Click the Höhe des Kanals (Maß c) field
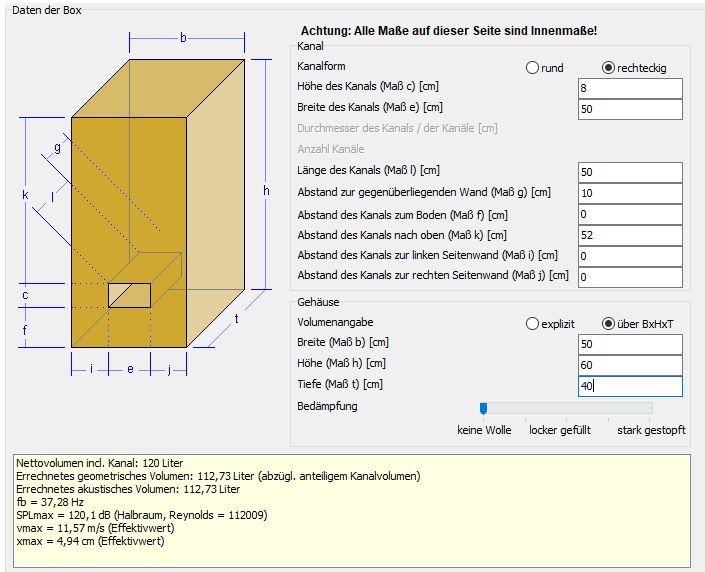Image resolution: width=705 pixels, height=572 pixels. pyautogui.click(x=630, y=88)
